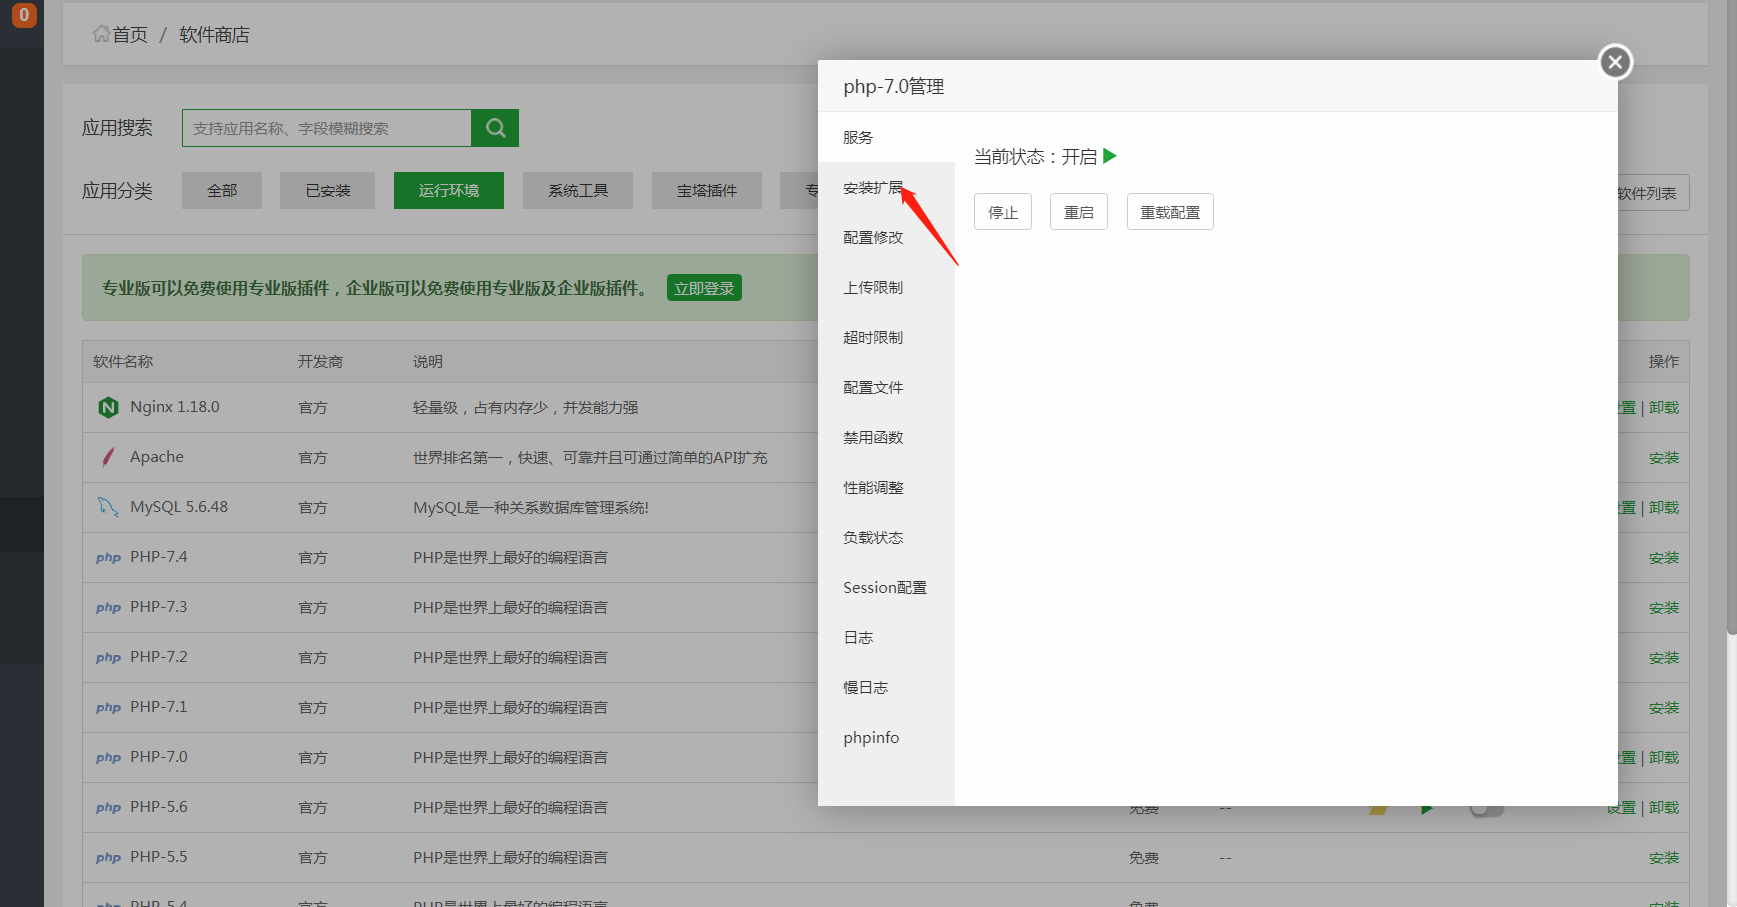Select the Session配置 tab
This screenshot has width=1737, height=907.
884,588
